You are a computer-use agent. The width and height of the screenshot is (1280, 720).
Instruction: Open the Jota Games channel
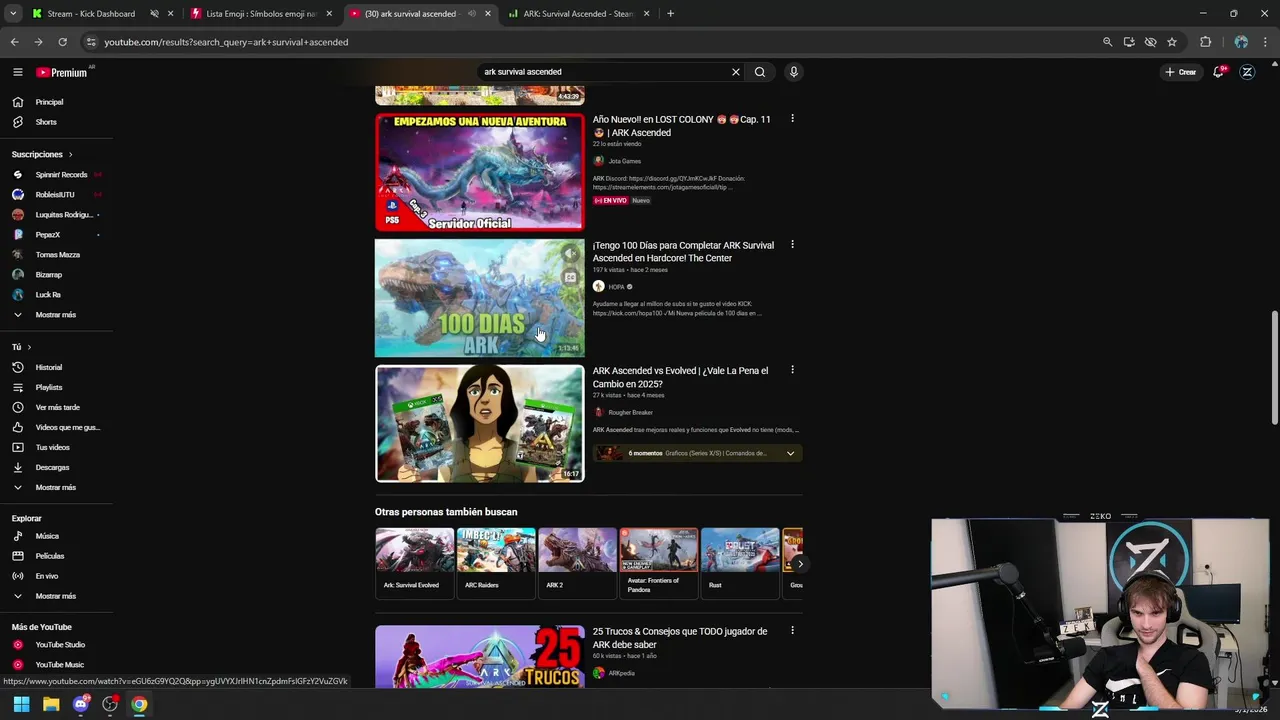[625, 161]
